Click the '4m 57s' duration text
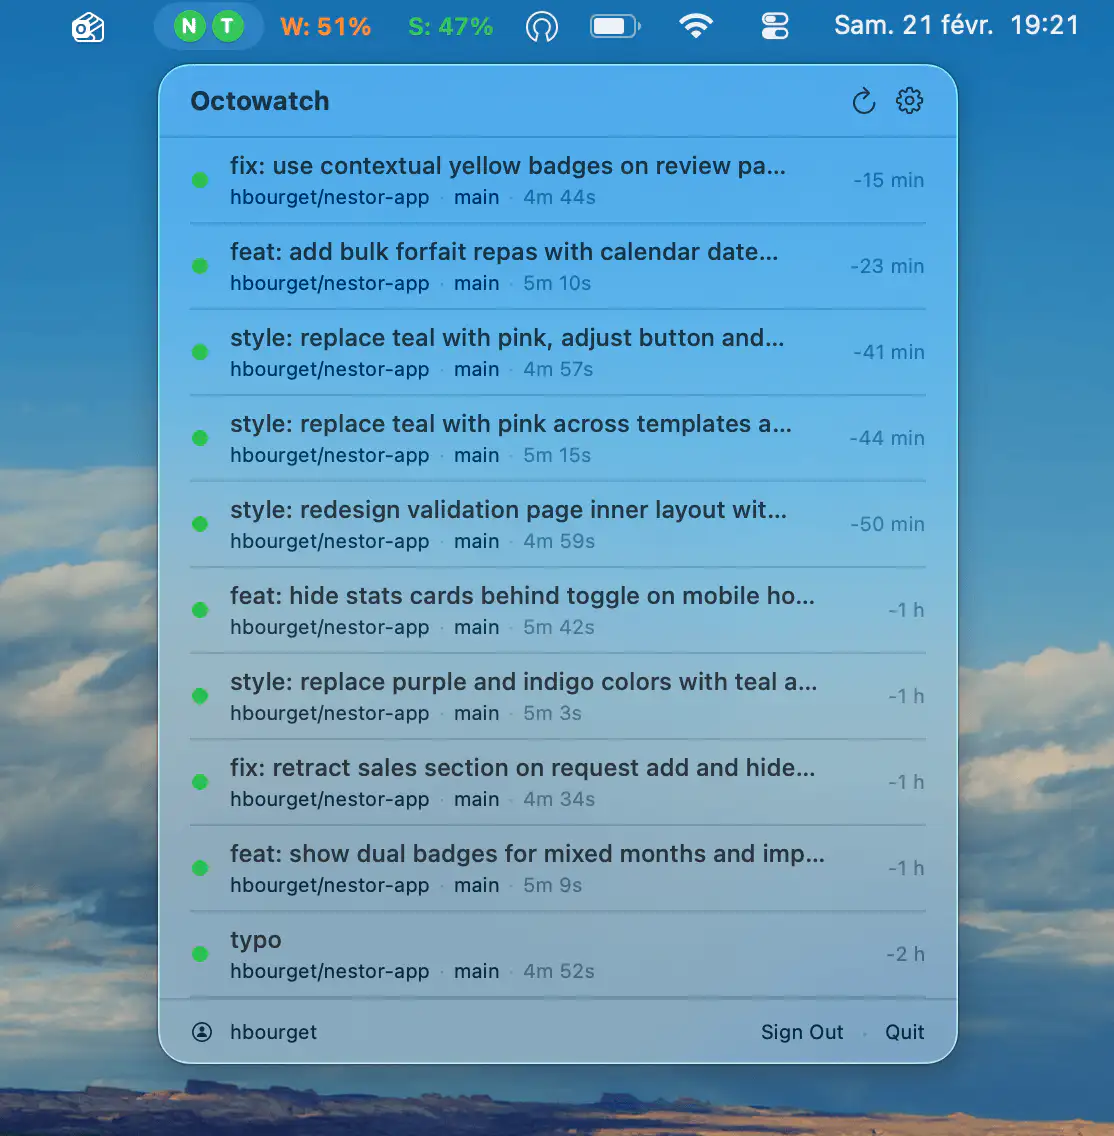The image size is (1114, 1136). click(x=558, y=369)
